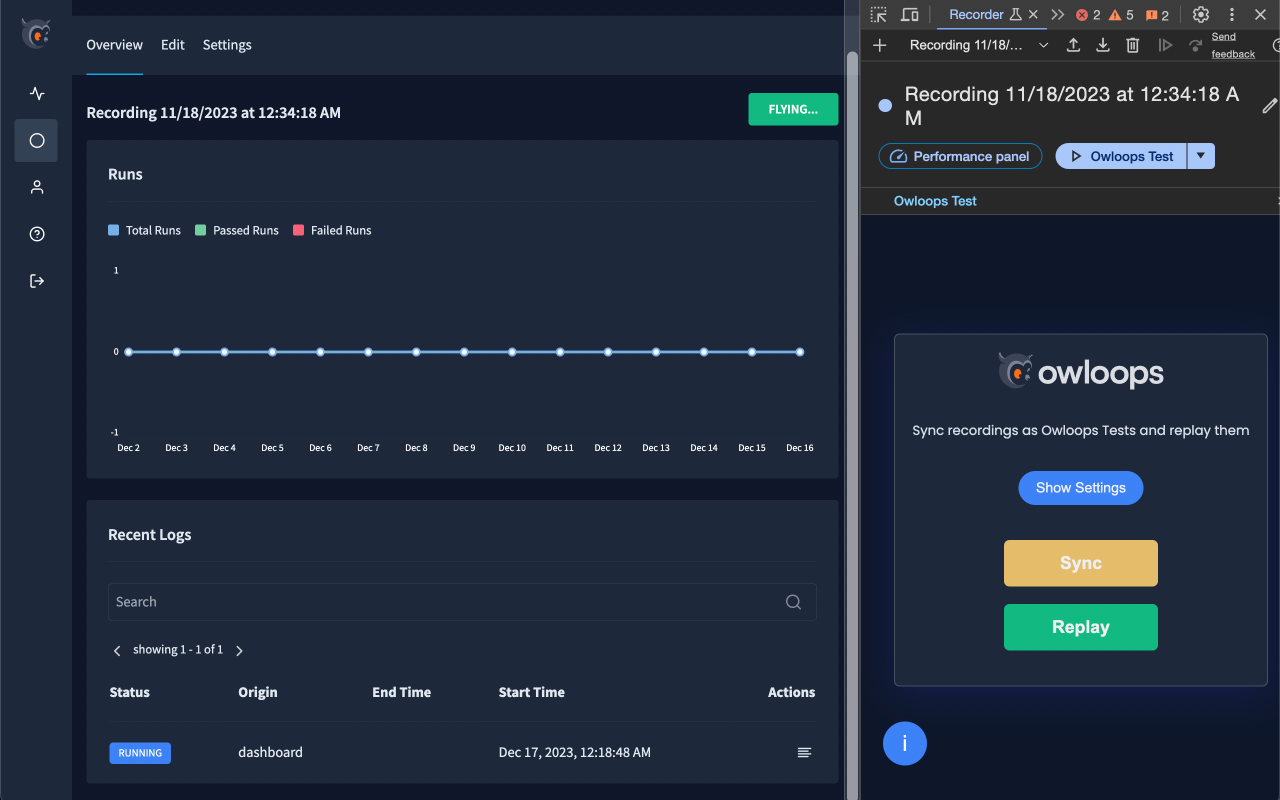The image size is (1280, 800).
Task: Click the search magnifier icon in Recent Logs
Action: (x=793, y=602)
